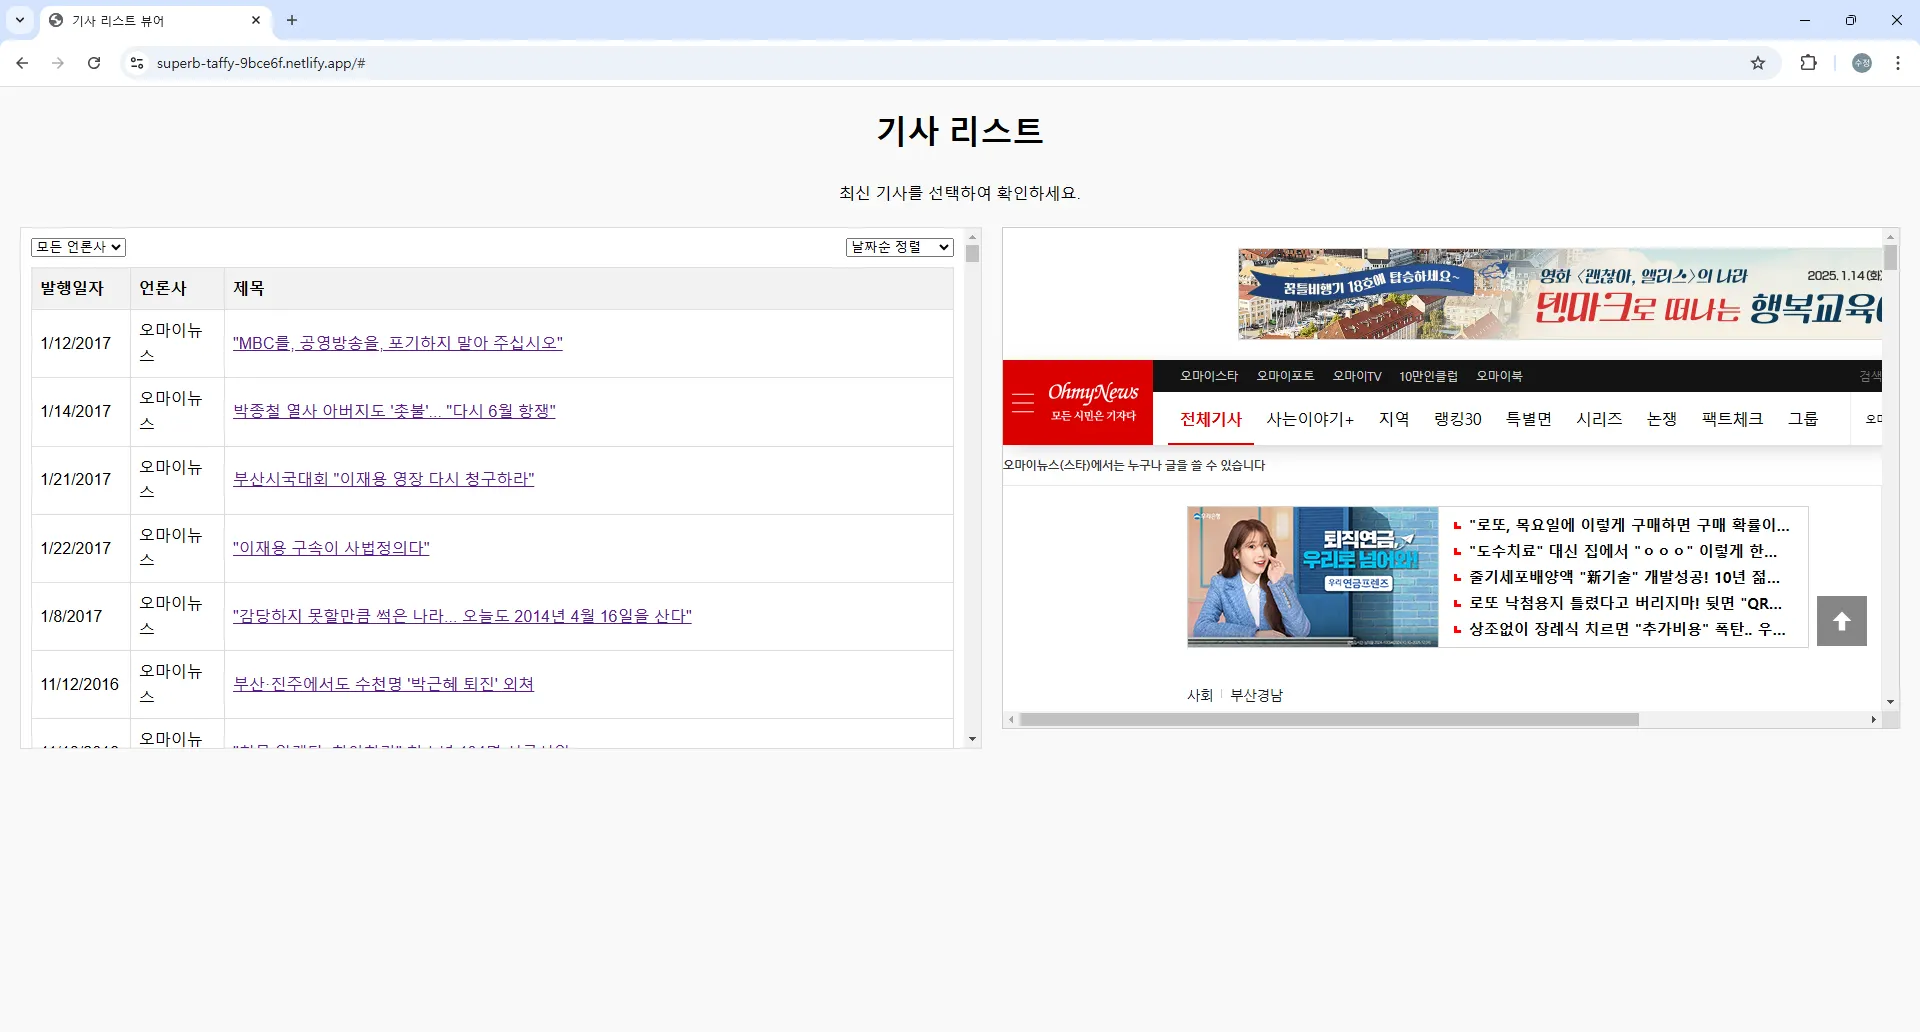
Task: Open 오마이스타 in the top bar
Action: point(1209,376)
